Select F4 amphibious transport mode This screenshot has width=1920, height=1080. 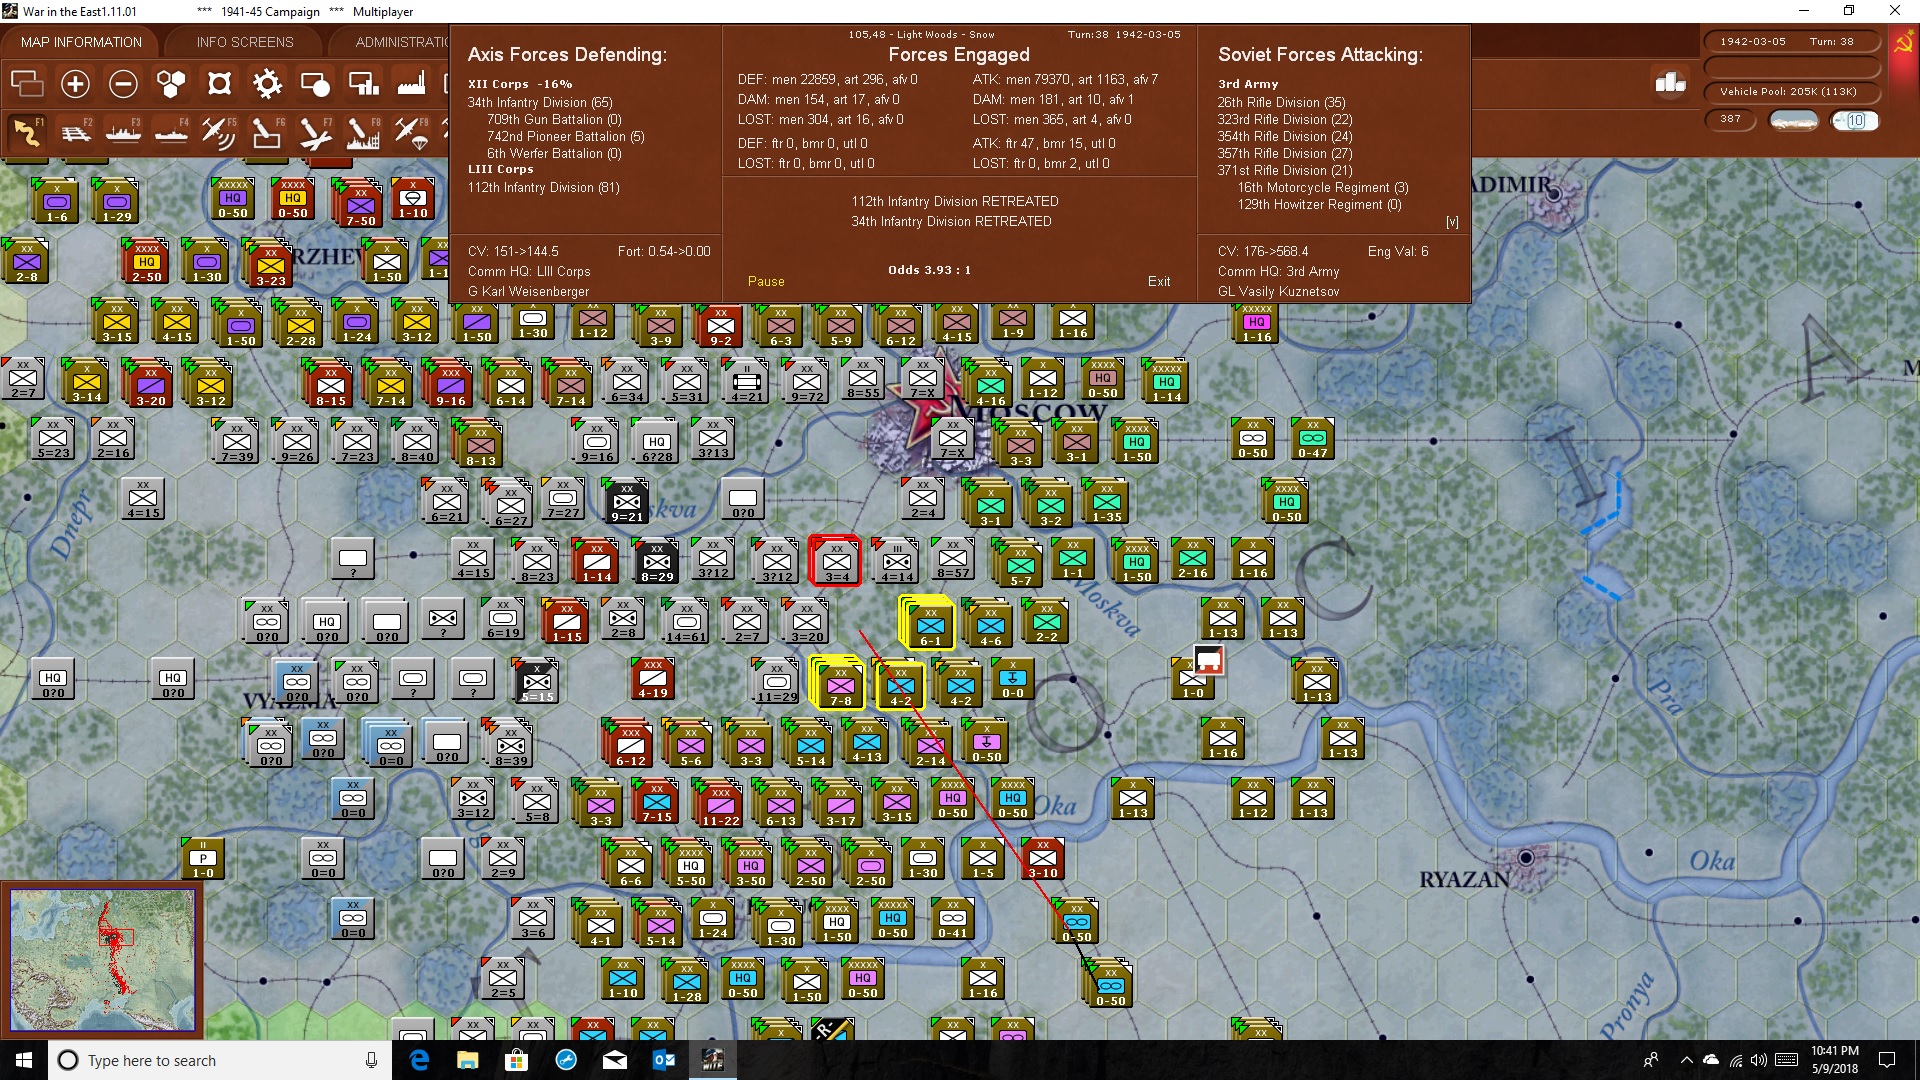[171, 133]
